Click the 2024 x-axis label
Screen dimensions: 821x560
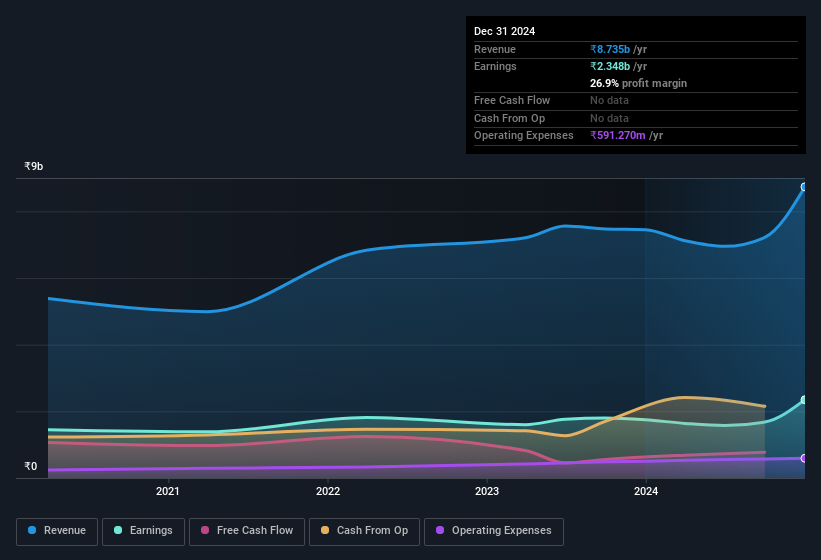646,491
